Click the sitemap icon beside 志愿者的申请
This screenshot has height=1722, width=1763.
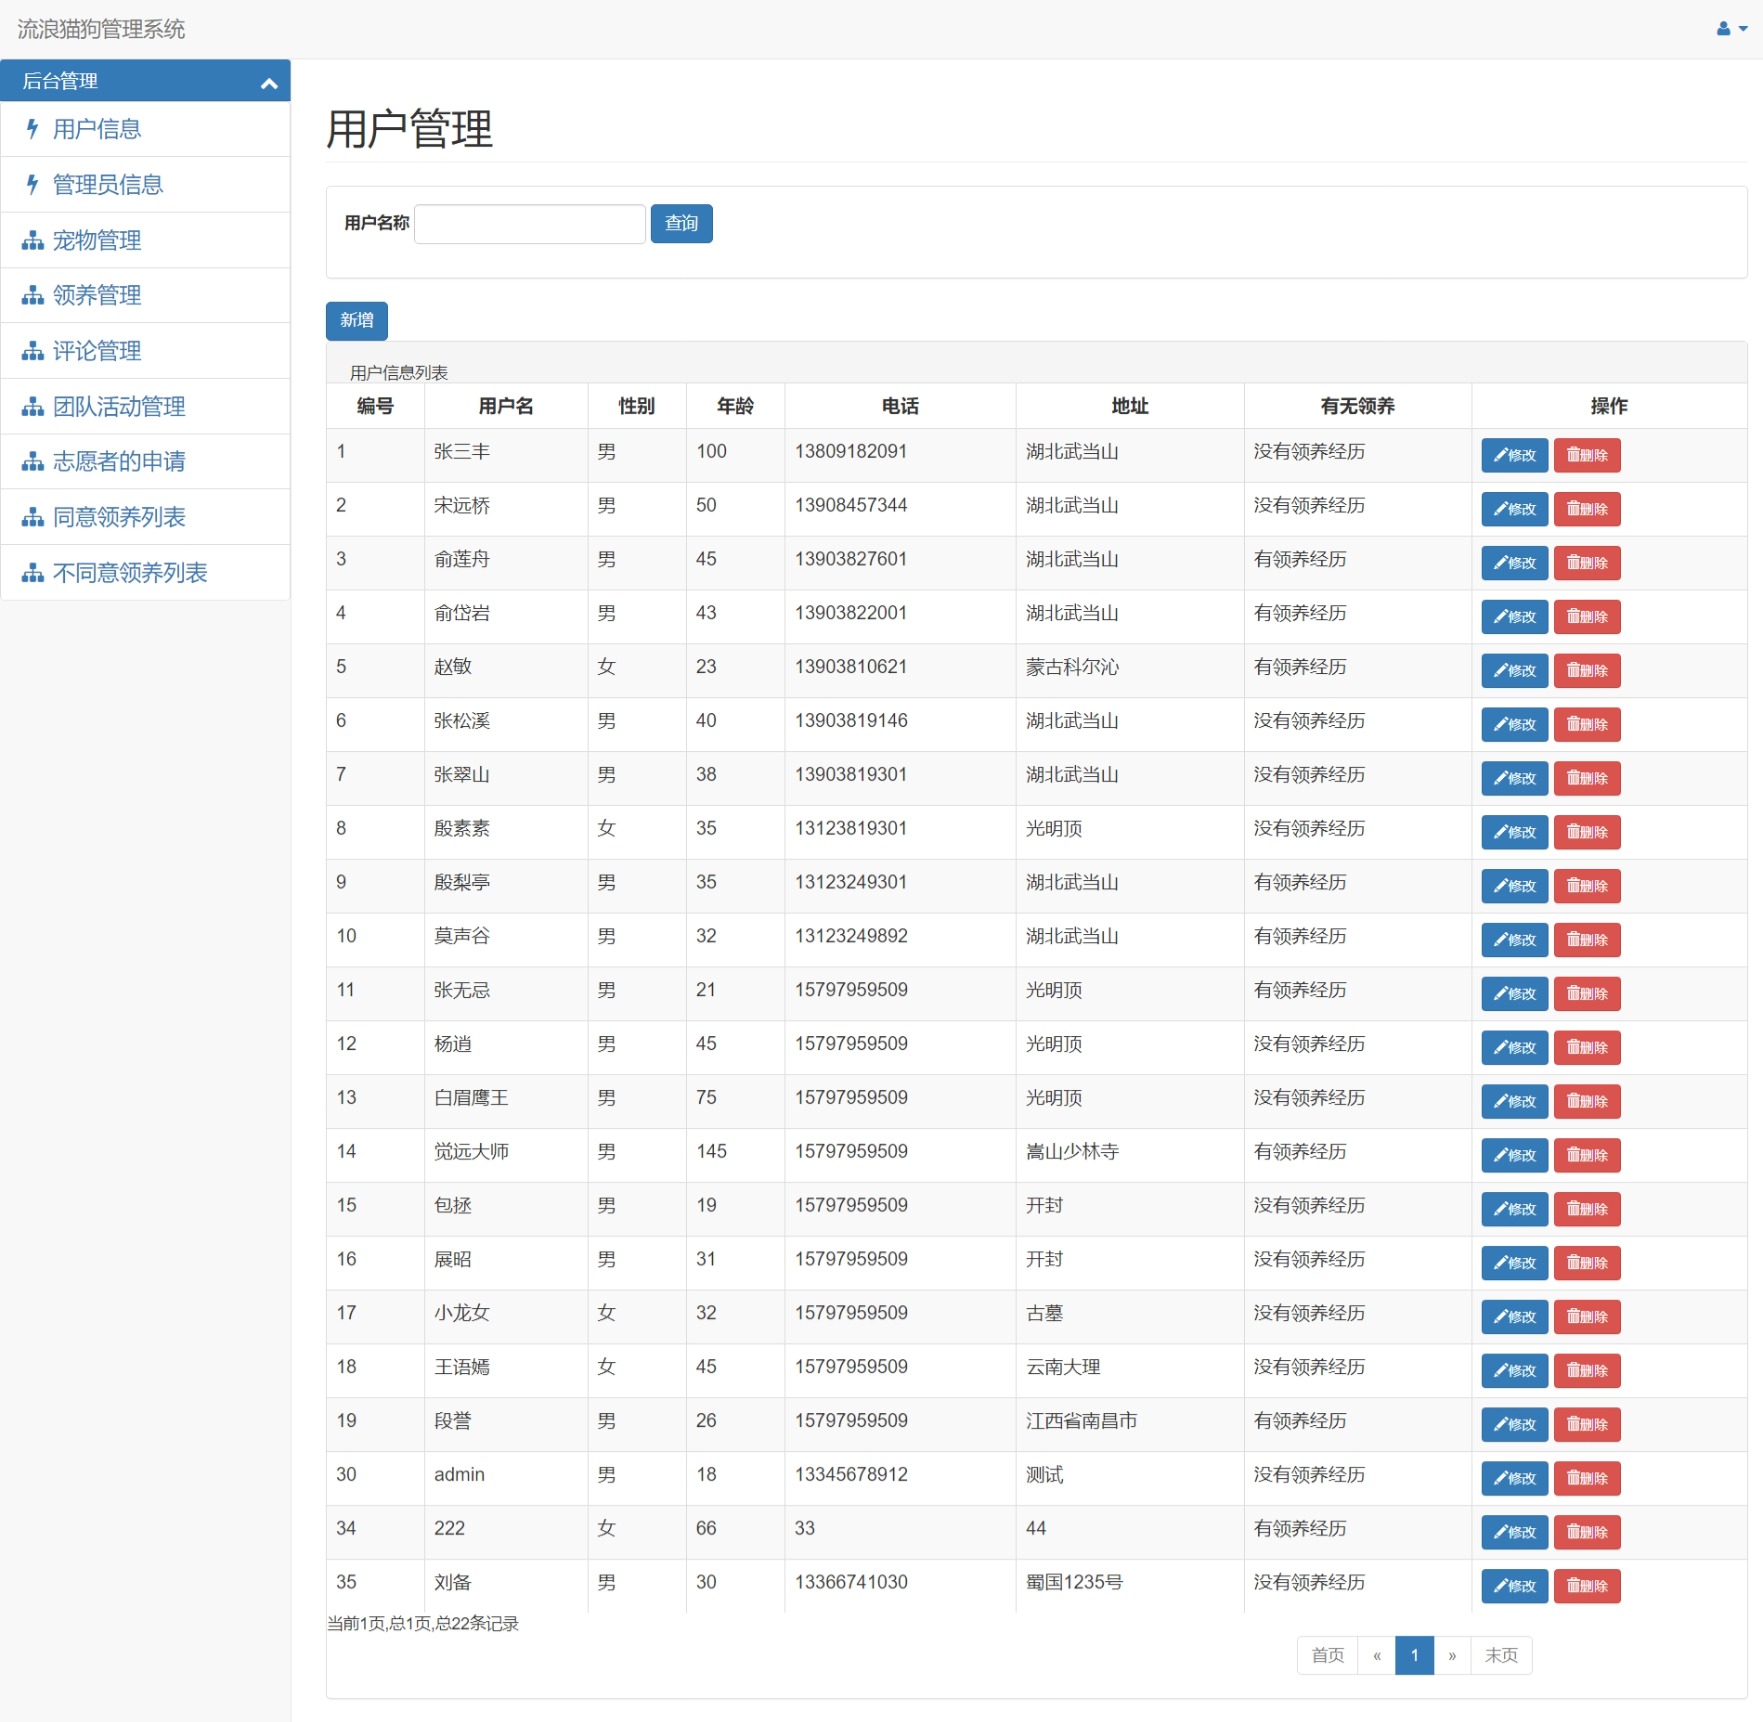point(33,462)
